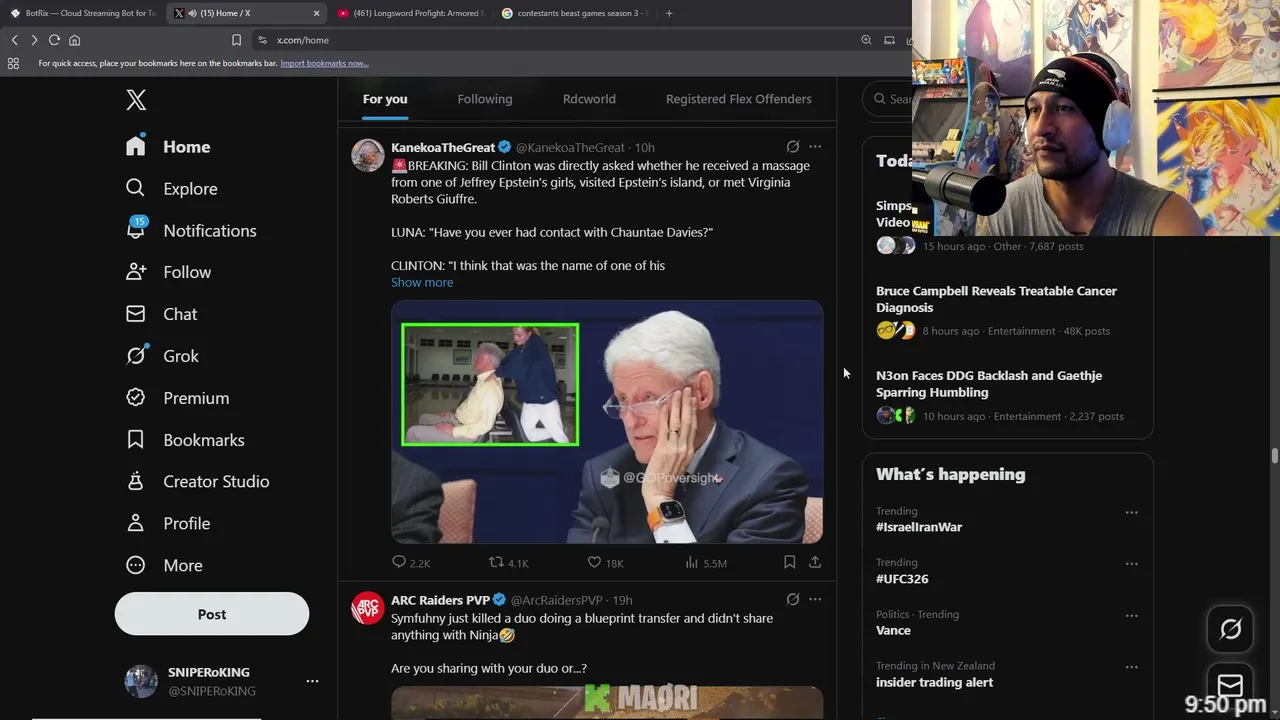Open more options on KanekoaTheGreat post
Image resolution: width=1280 pixels, height=720 pixels.
tap(815, 147)
